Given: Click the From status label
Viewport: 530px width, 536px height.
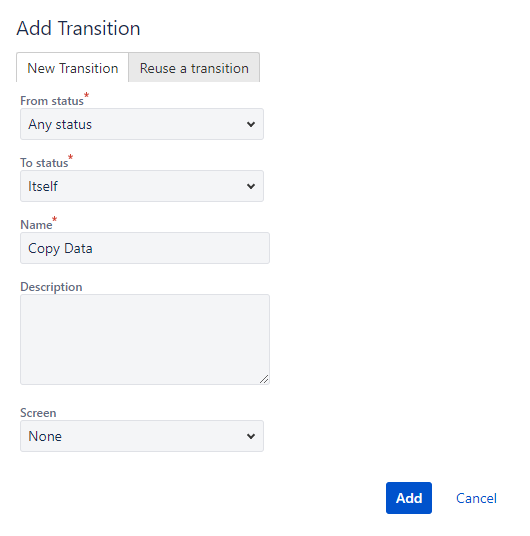Looking at the screenshot, I should click(x=52, y=101).
